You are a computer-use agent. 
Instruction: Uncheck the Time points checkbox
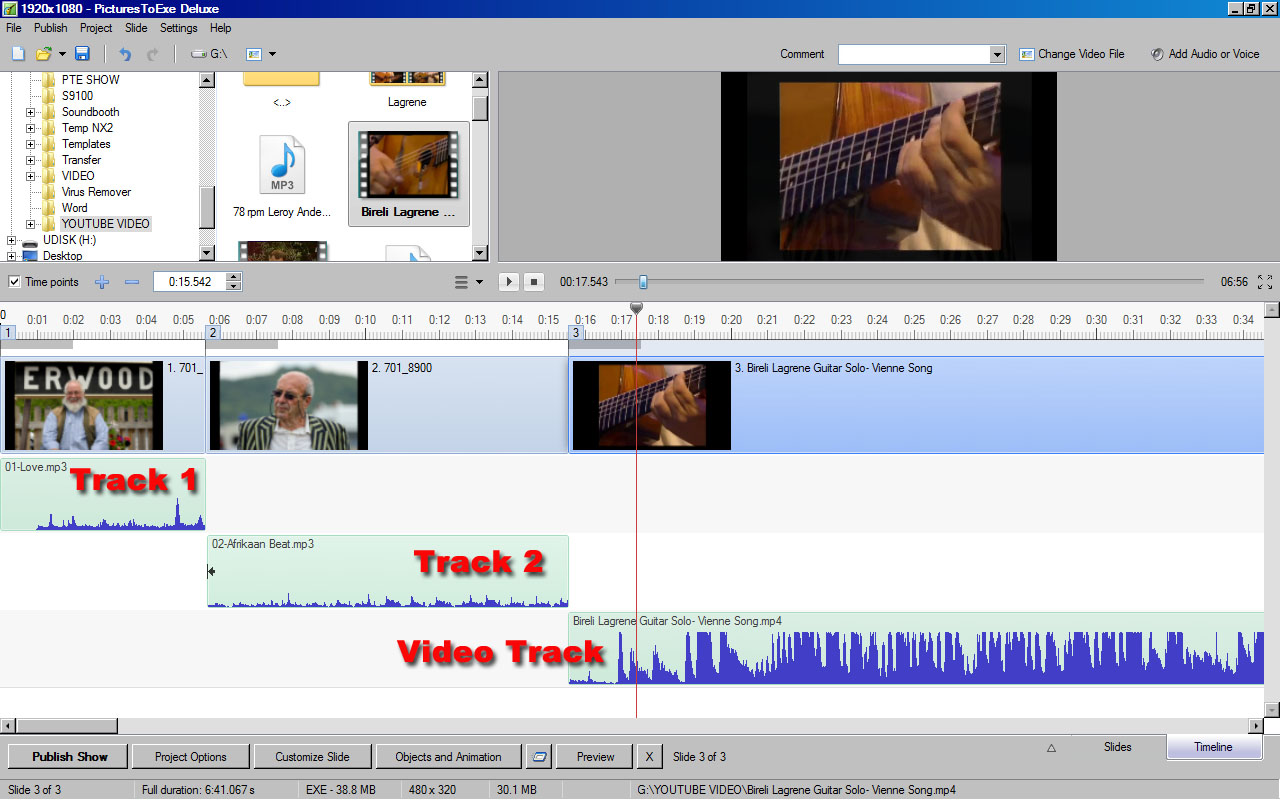coord(14,282)
